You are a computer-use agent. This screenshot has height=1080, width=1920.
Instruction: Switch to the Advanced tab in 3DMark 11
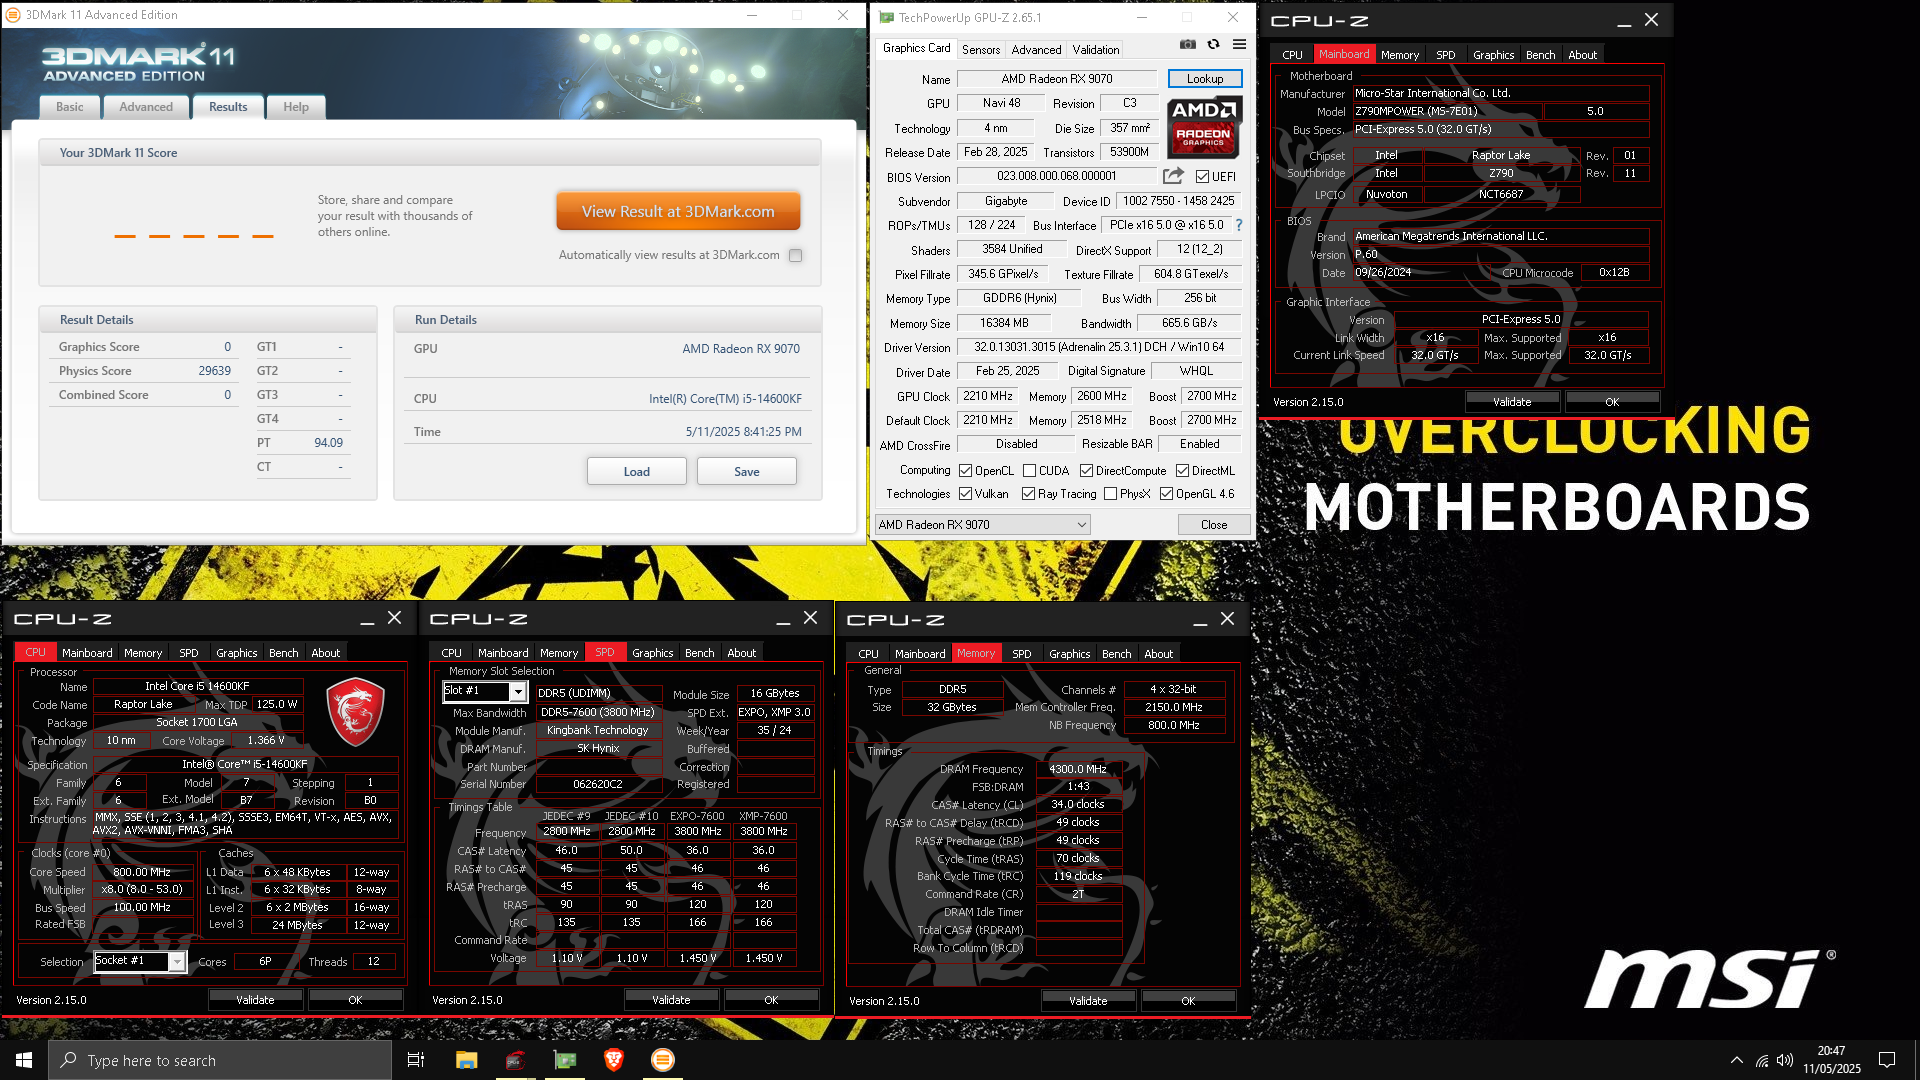point(146,107)
